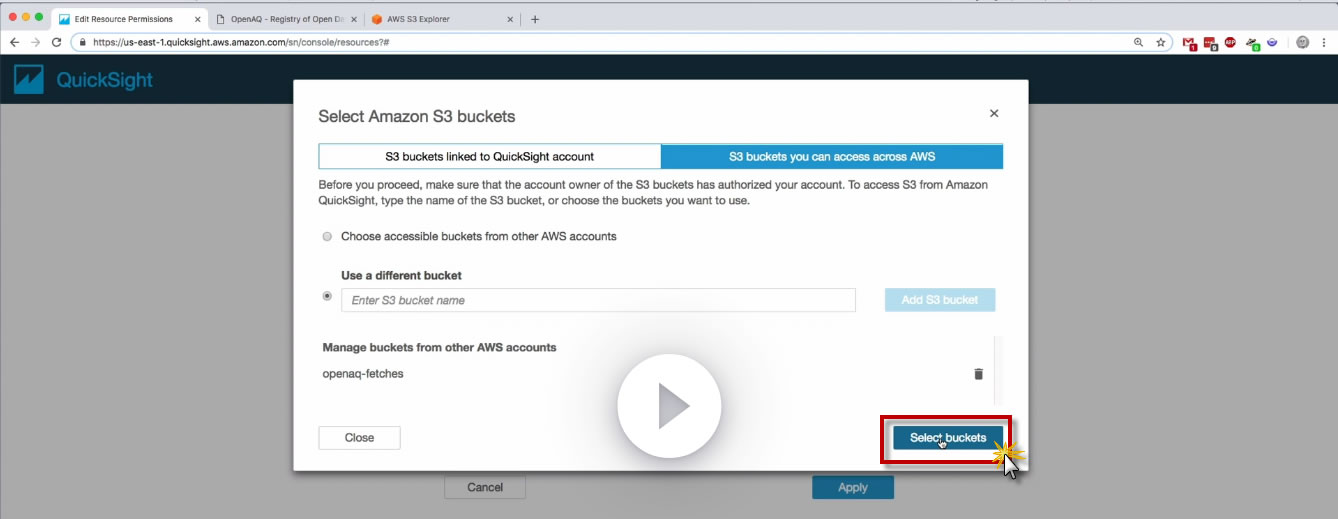Delete the openaq-fetches bucket with trash icon

(978, 374)
